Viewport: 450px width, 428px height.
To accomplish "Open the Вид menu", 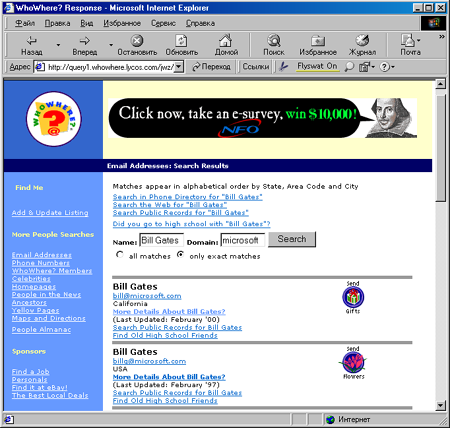I will point(86,23).
